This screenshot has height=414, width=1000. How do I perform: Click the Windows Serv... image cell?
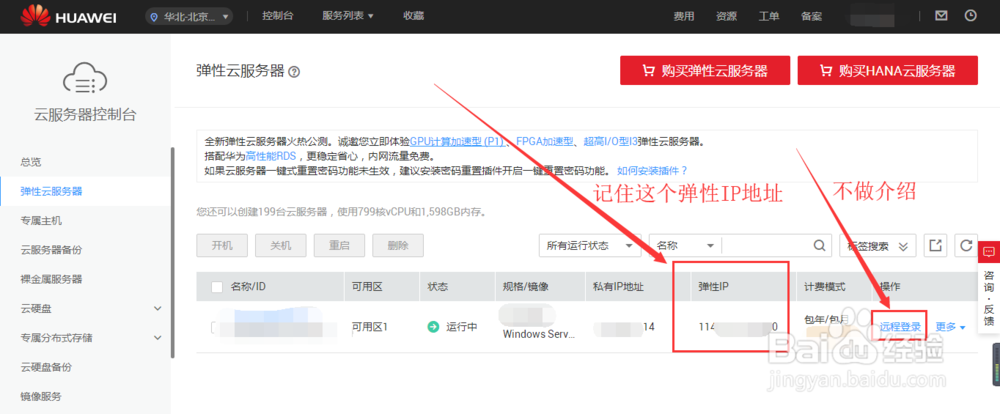point(539,334)
